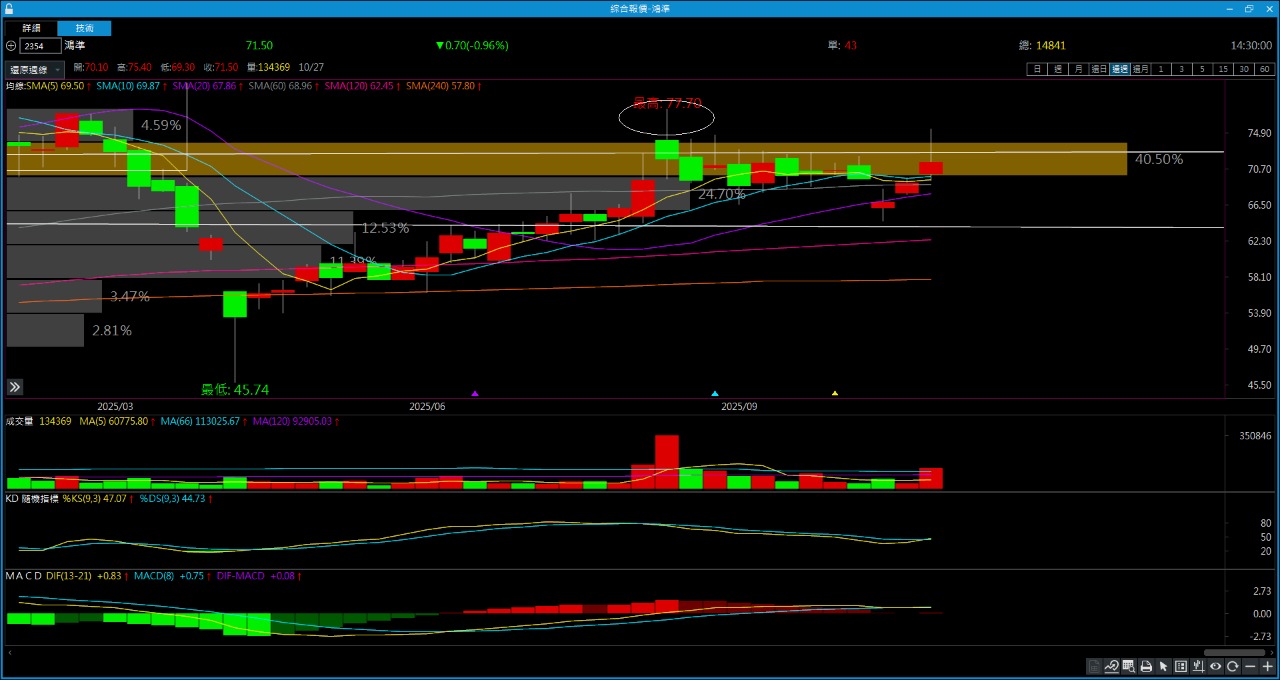Switch to the 技術 tab
The width and height of the screenshot is (1280, 680).
click(x=84, y=28)
